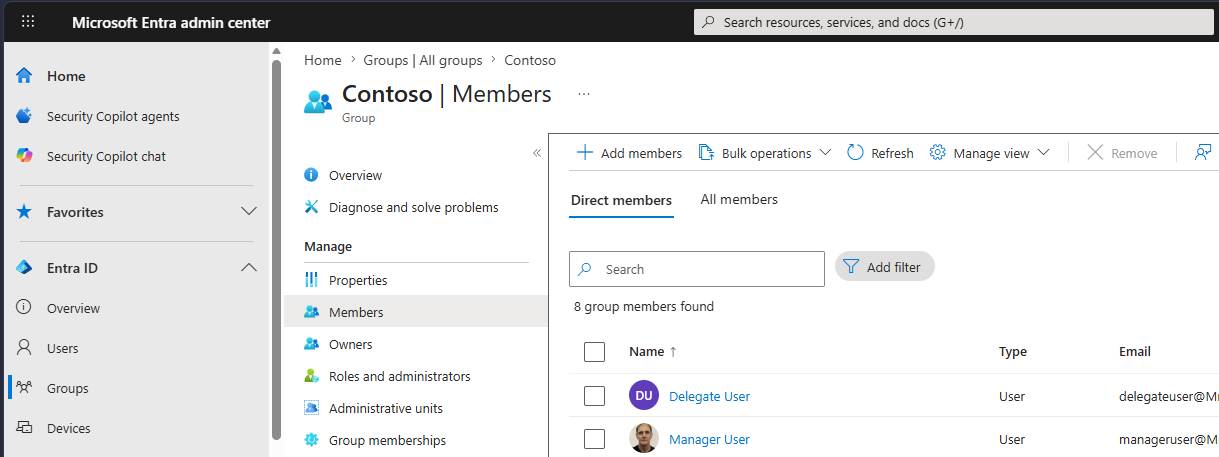Open the Bulk operations dropdown
The height and width of the screenshot is (457, 1219).
coord(765,153)
